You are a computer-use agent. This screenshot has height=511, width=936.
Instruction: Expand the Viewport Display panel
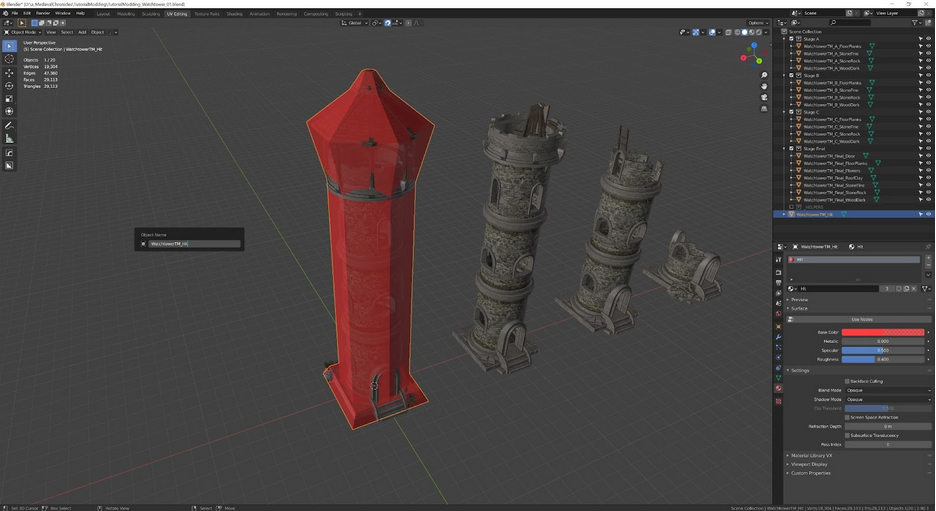pos(810,464)
